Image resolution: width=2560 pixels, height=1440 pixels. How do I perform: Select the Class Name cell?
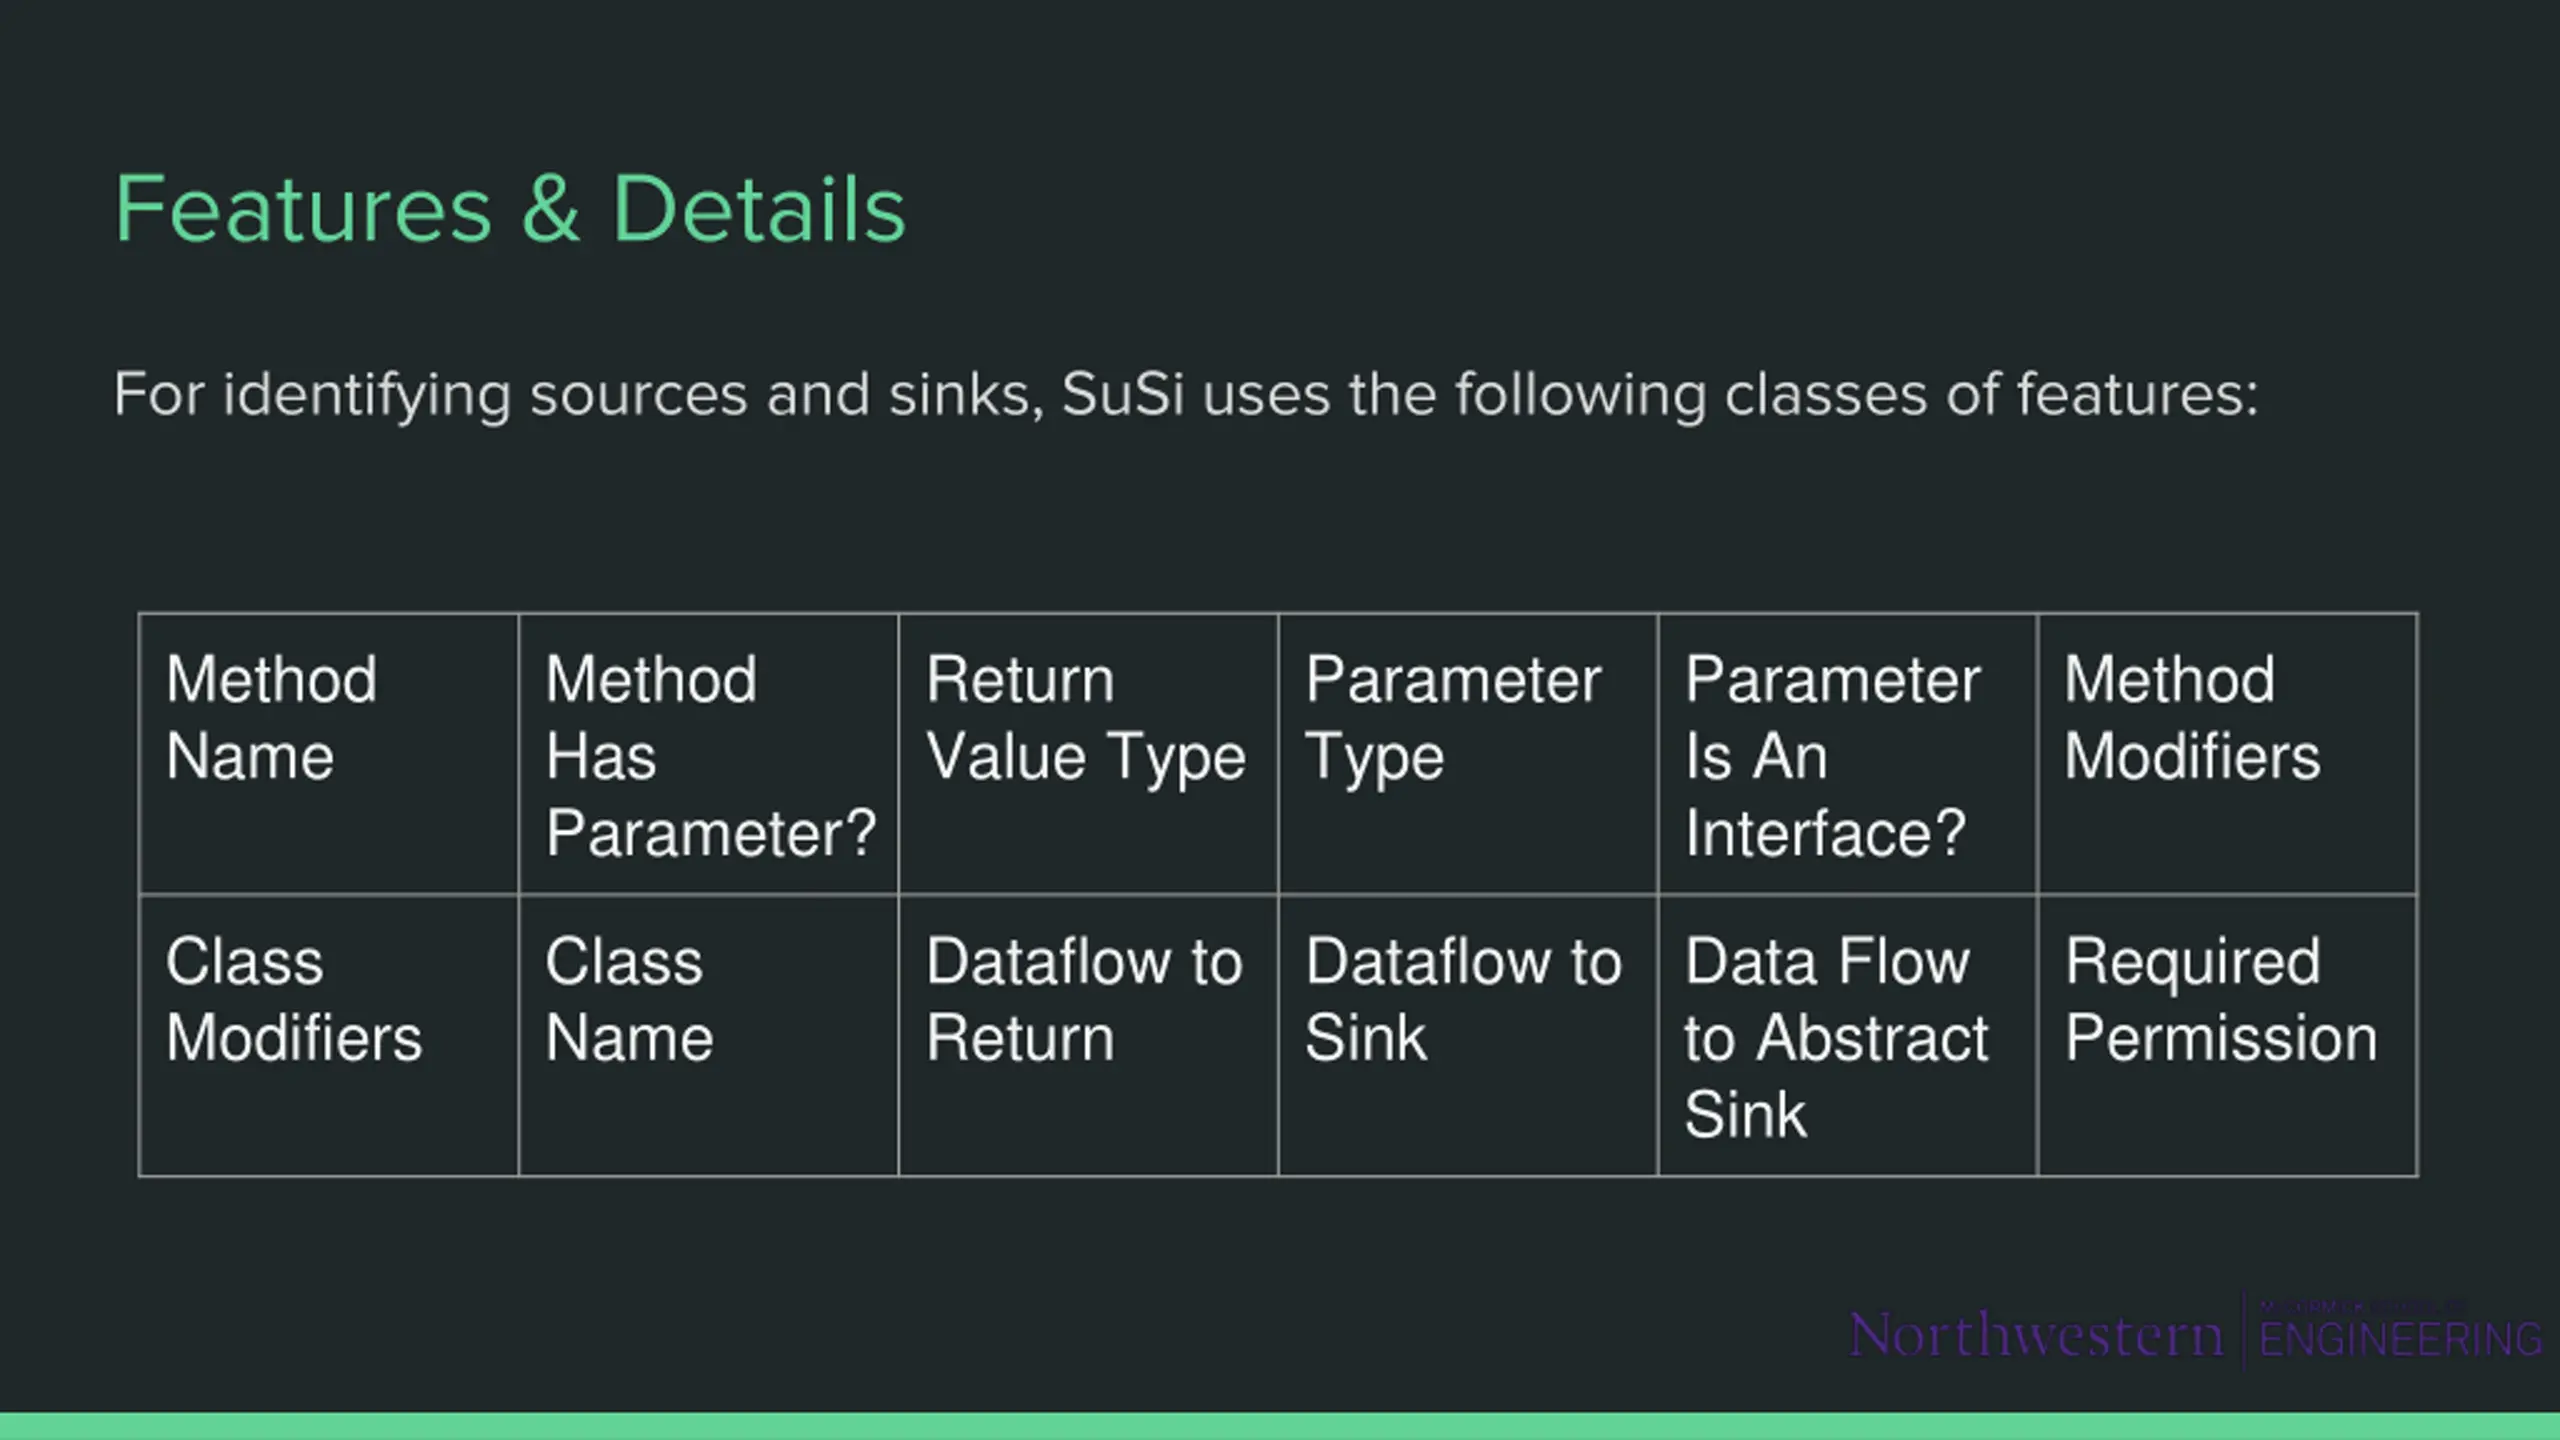pos(709,1036)
